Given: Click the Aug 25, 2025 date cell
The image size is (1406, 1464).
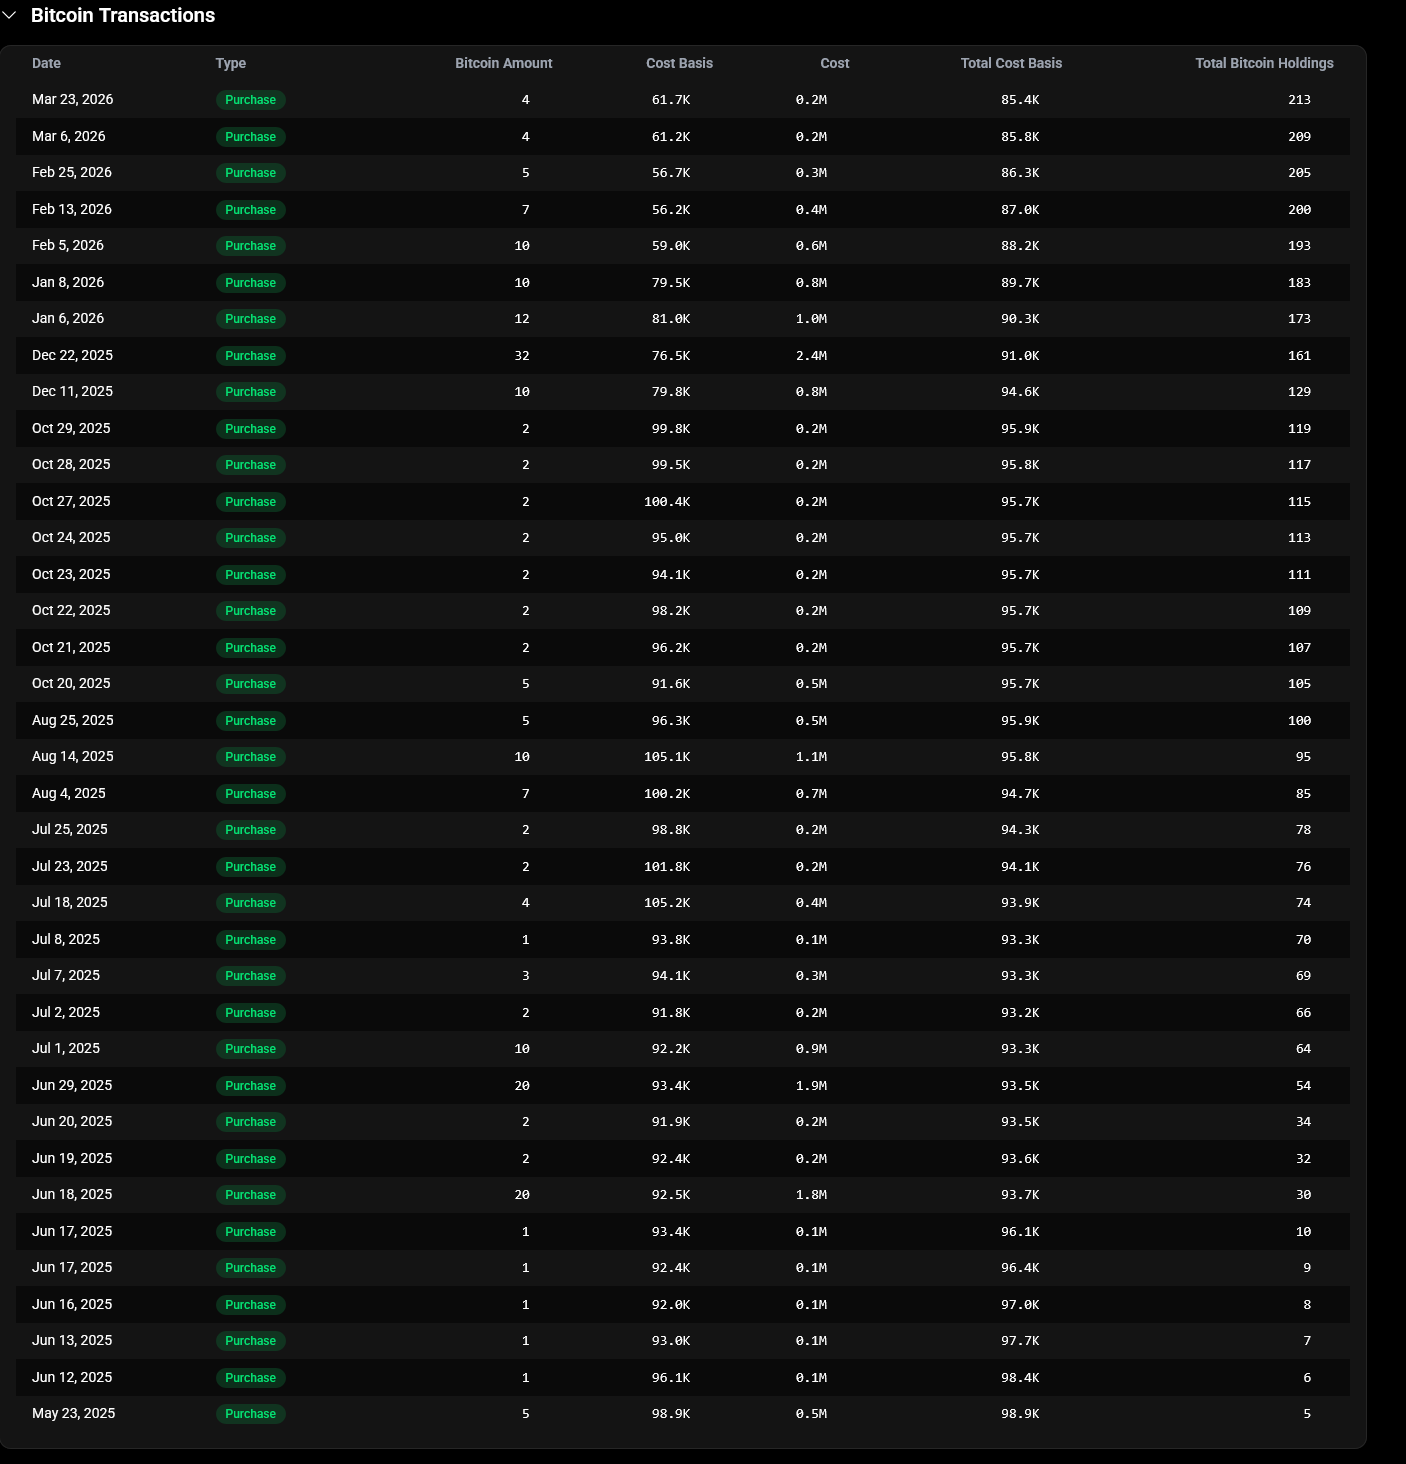Looking at the screenshot, I should [x=73, y=720].
